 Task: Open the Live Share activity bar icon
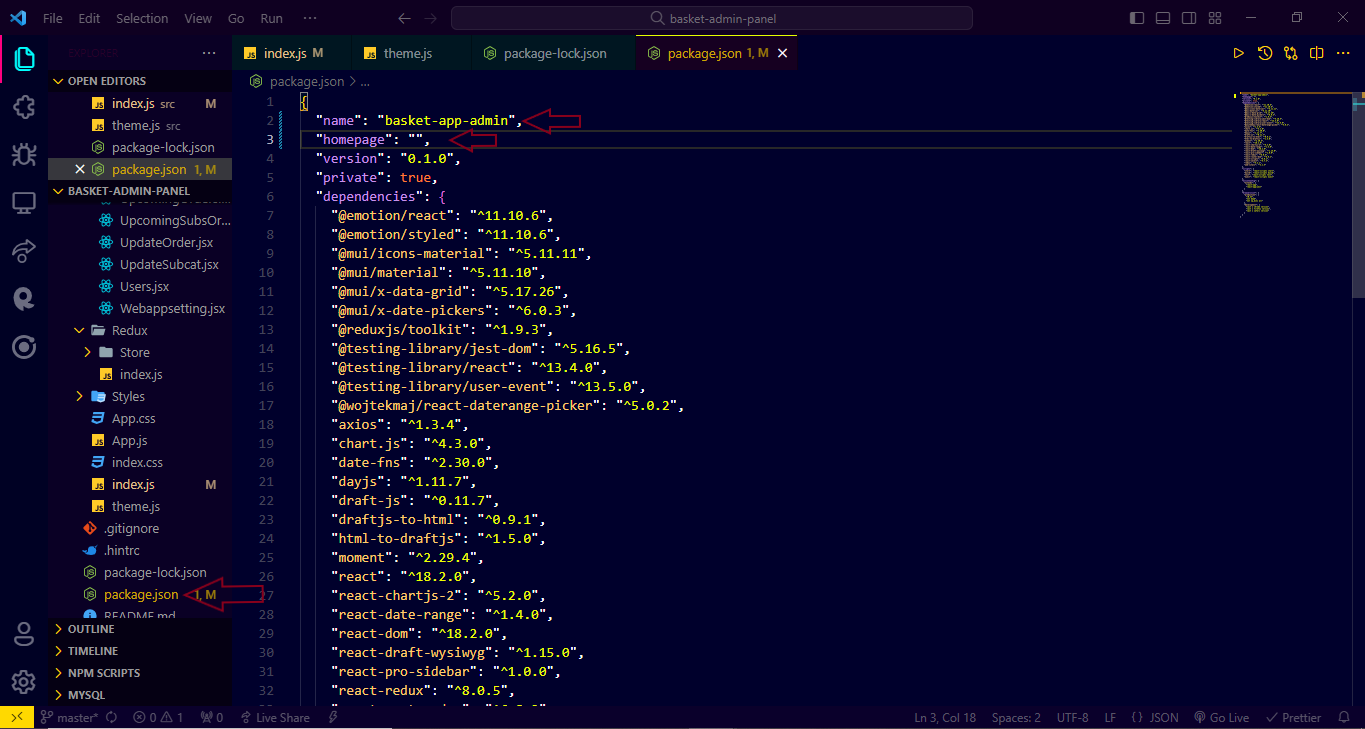24,250
